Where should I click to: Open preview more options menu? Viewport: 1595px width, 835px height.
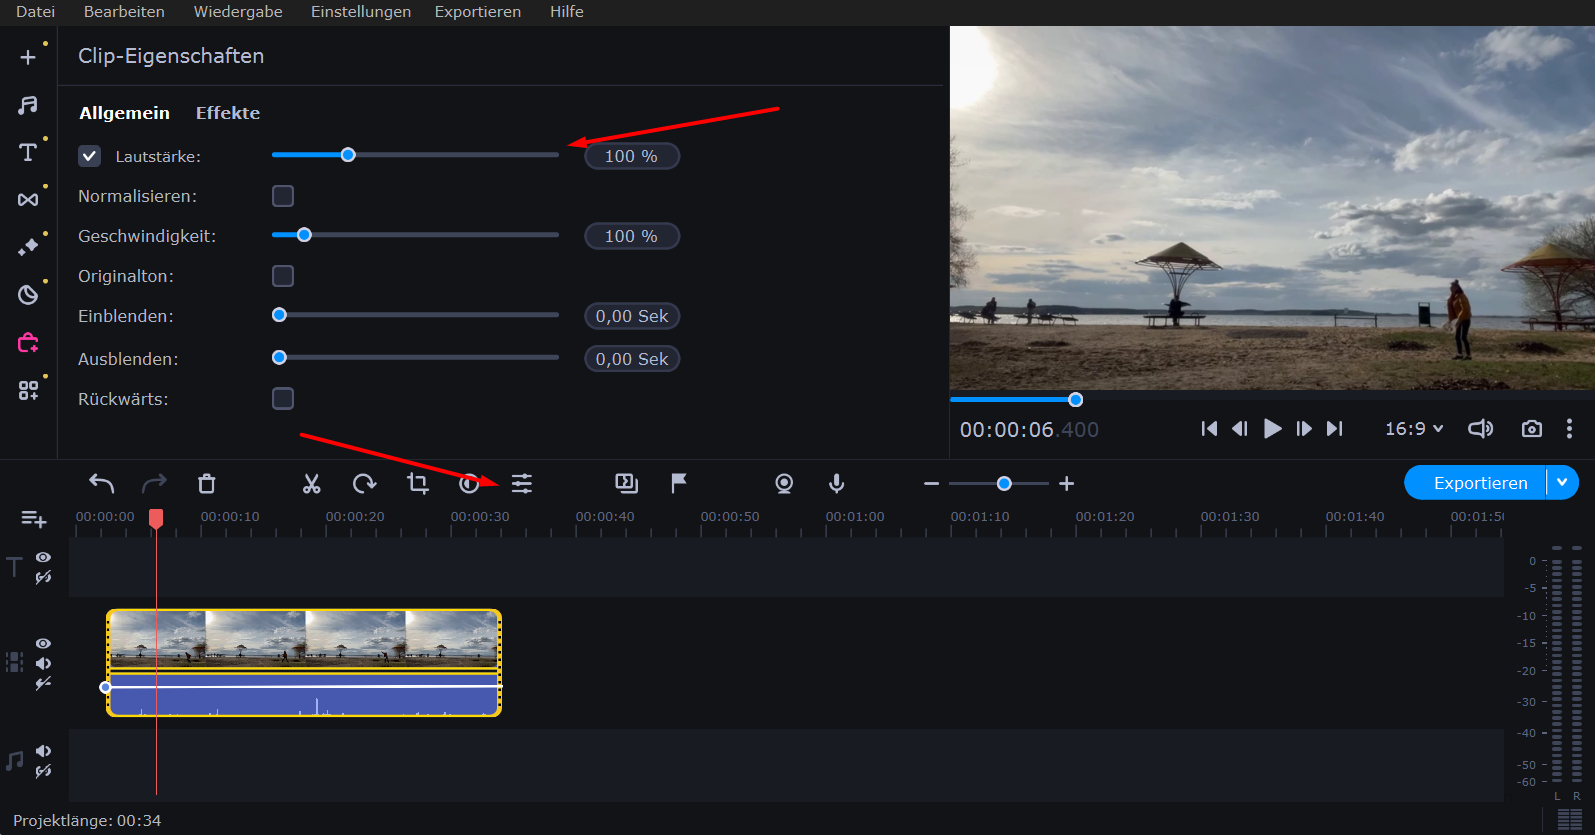pyautogui.click(x=1569, y=429)
